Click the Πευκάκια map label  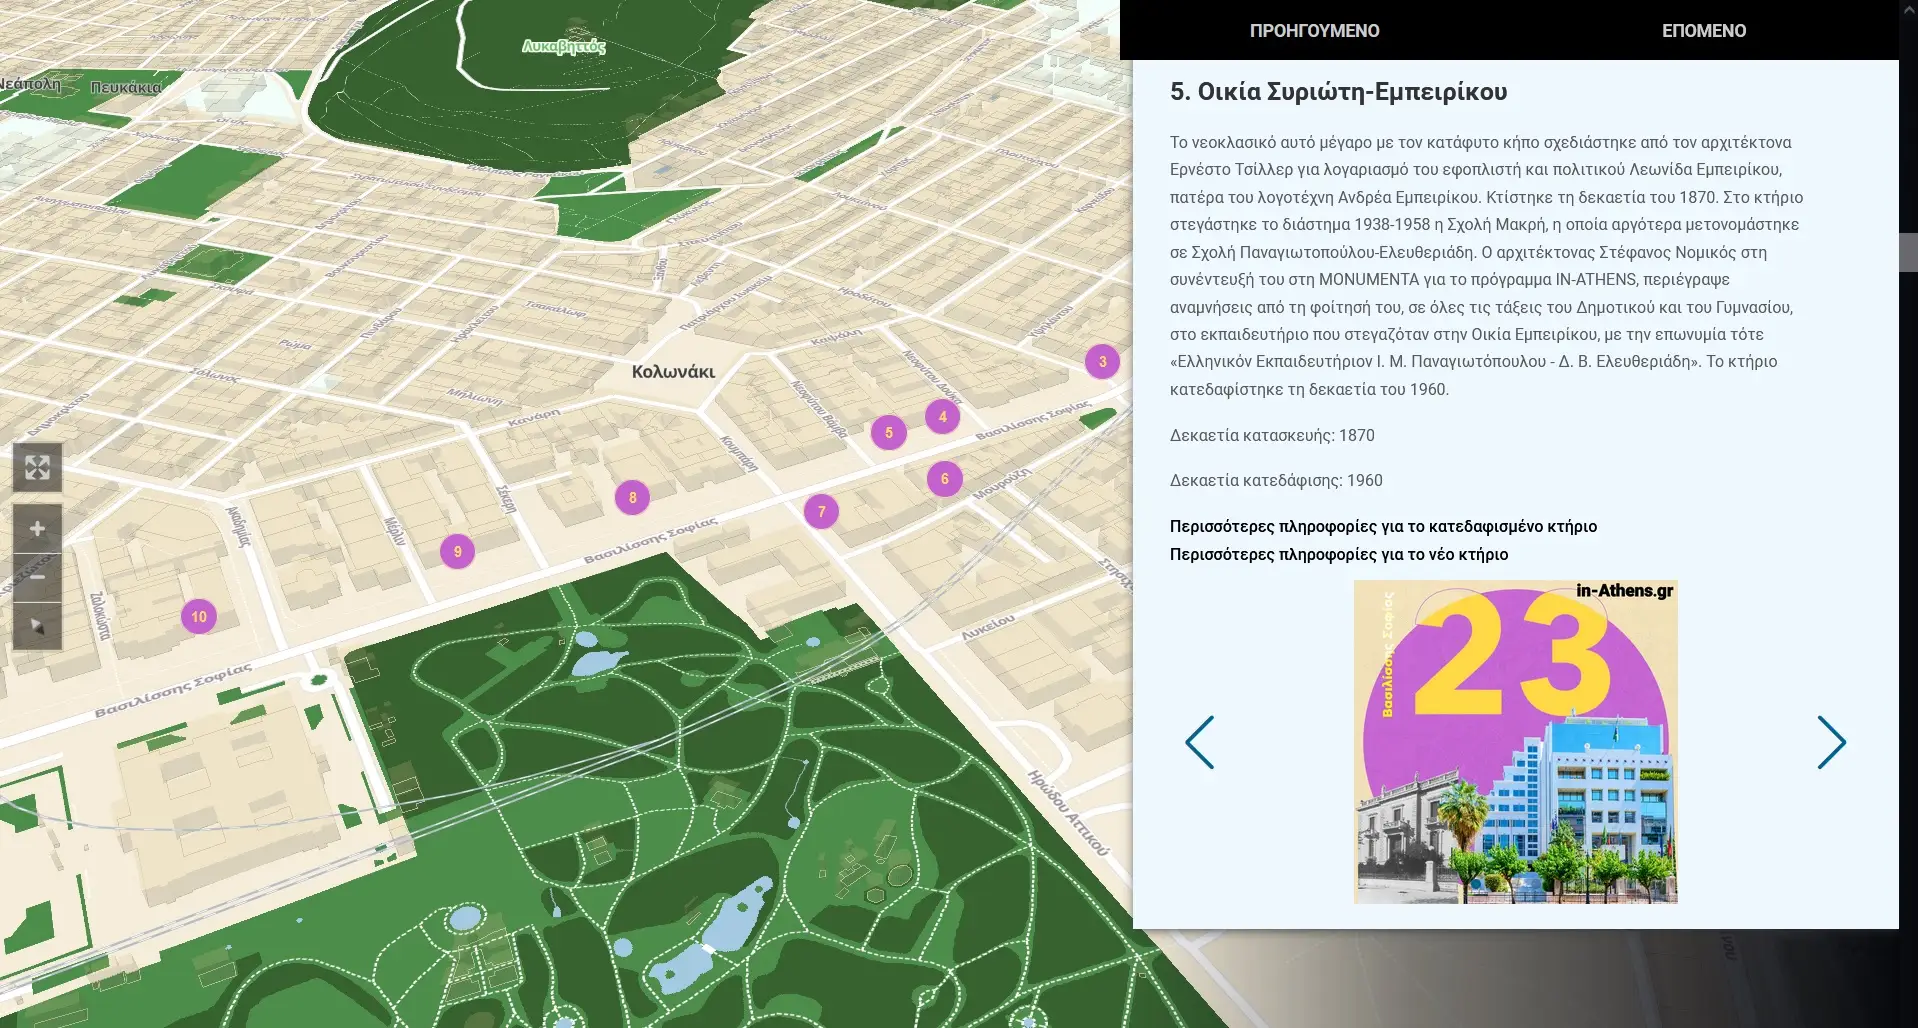pyautogui.click(x=126, y=88)
